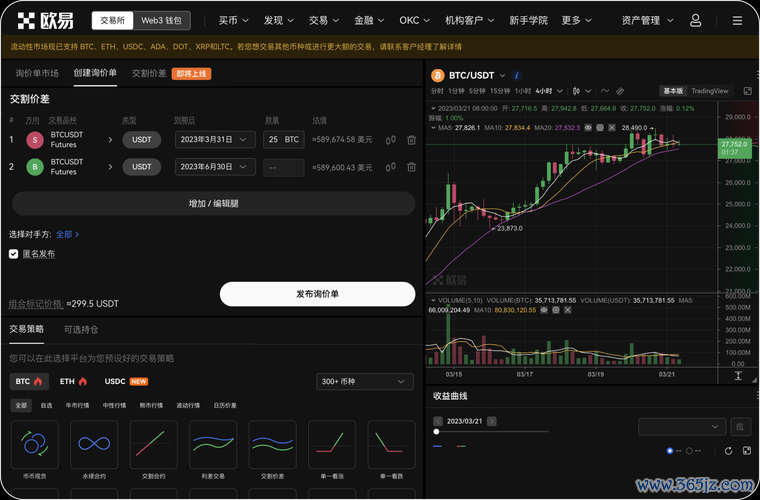Open MA indicator settings gear

coord(600,127)
